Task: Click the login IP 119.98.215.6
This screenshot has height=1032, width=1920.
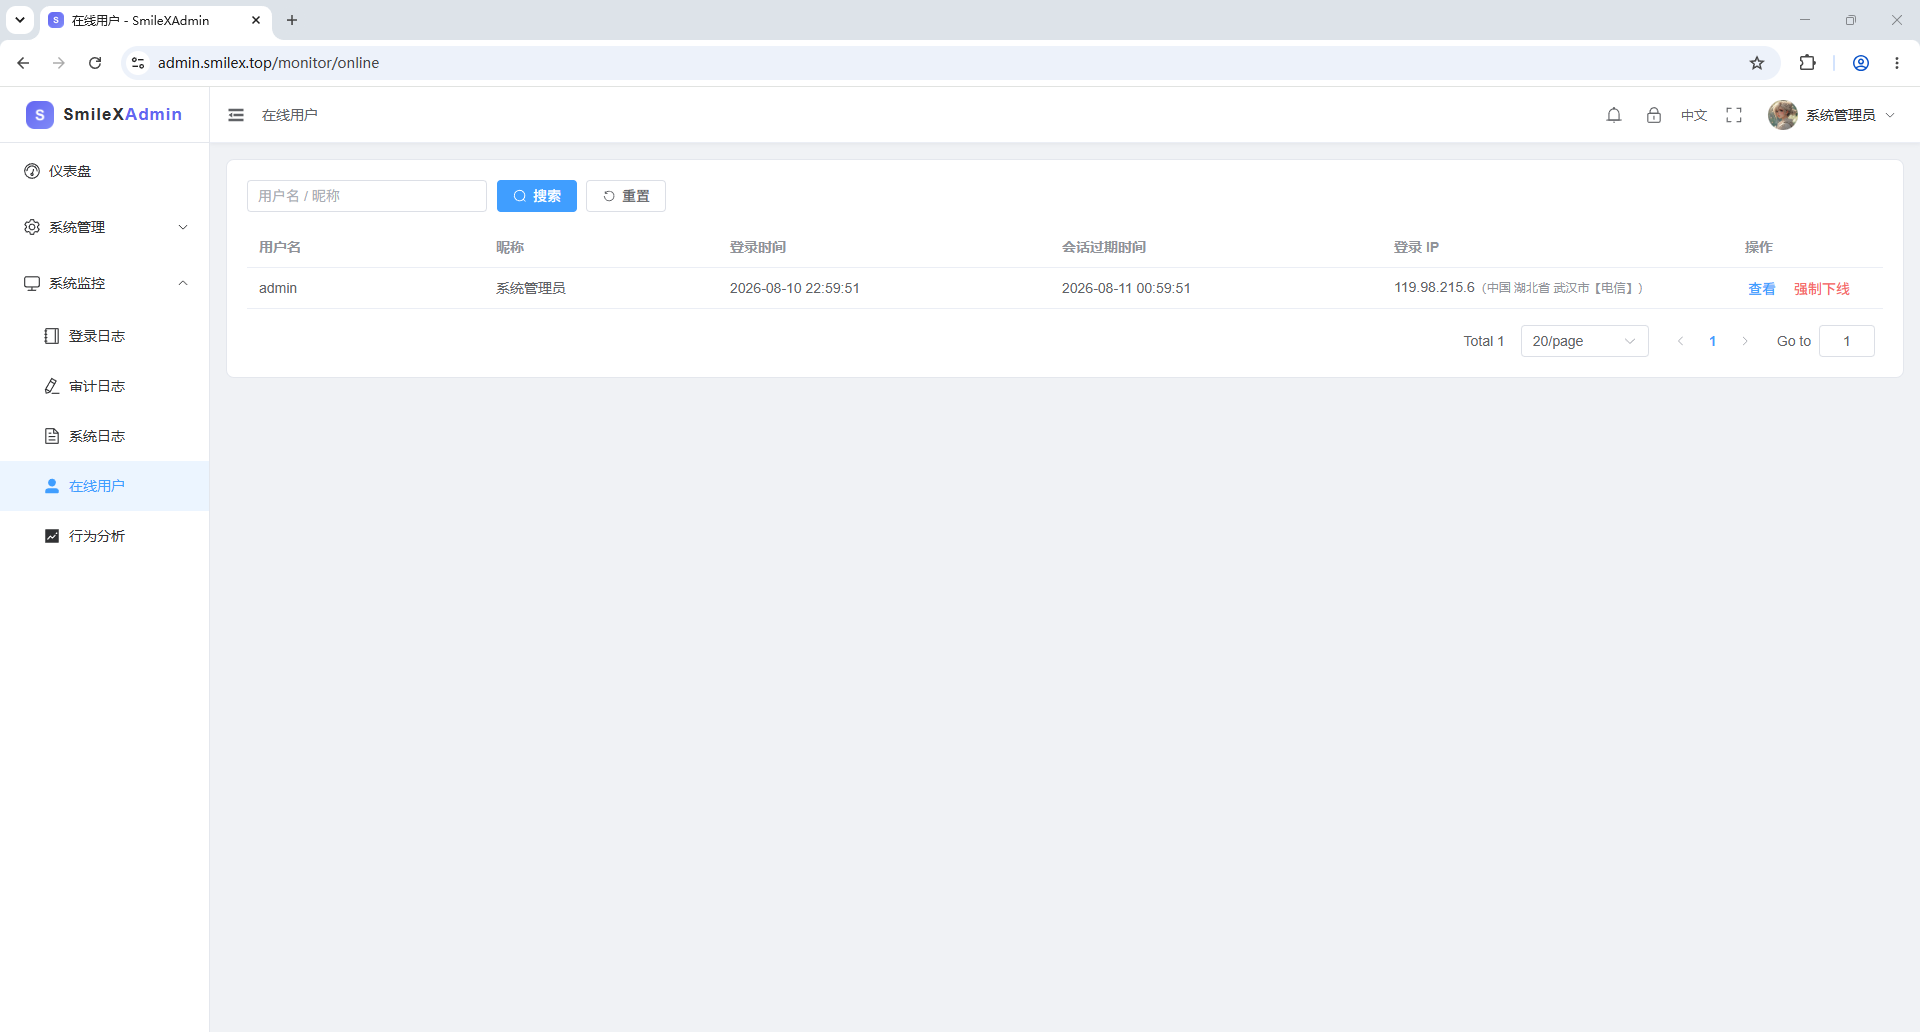Action: [x=1434, y=288]
